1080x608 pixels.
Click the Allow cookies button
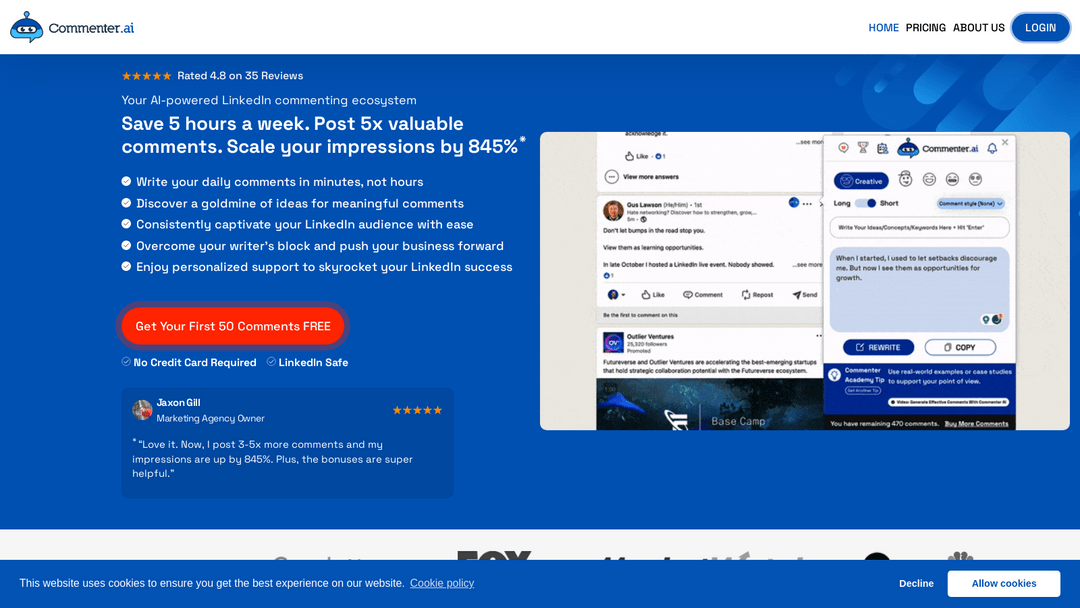[x=1004, y=583]
